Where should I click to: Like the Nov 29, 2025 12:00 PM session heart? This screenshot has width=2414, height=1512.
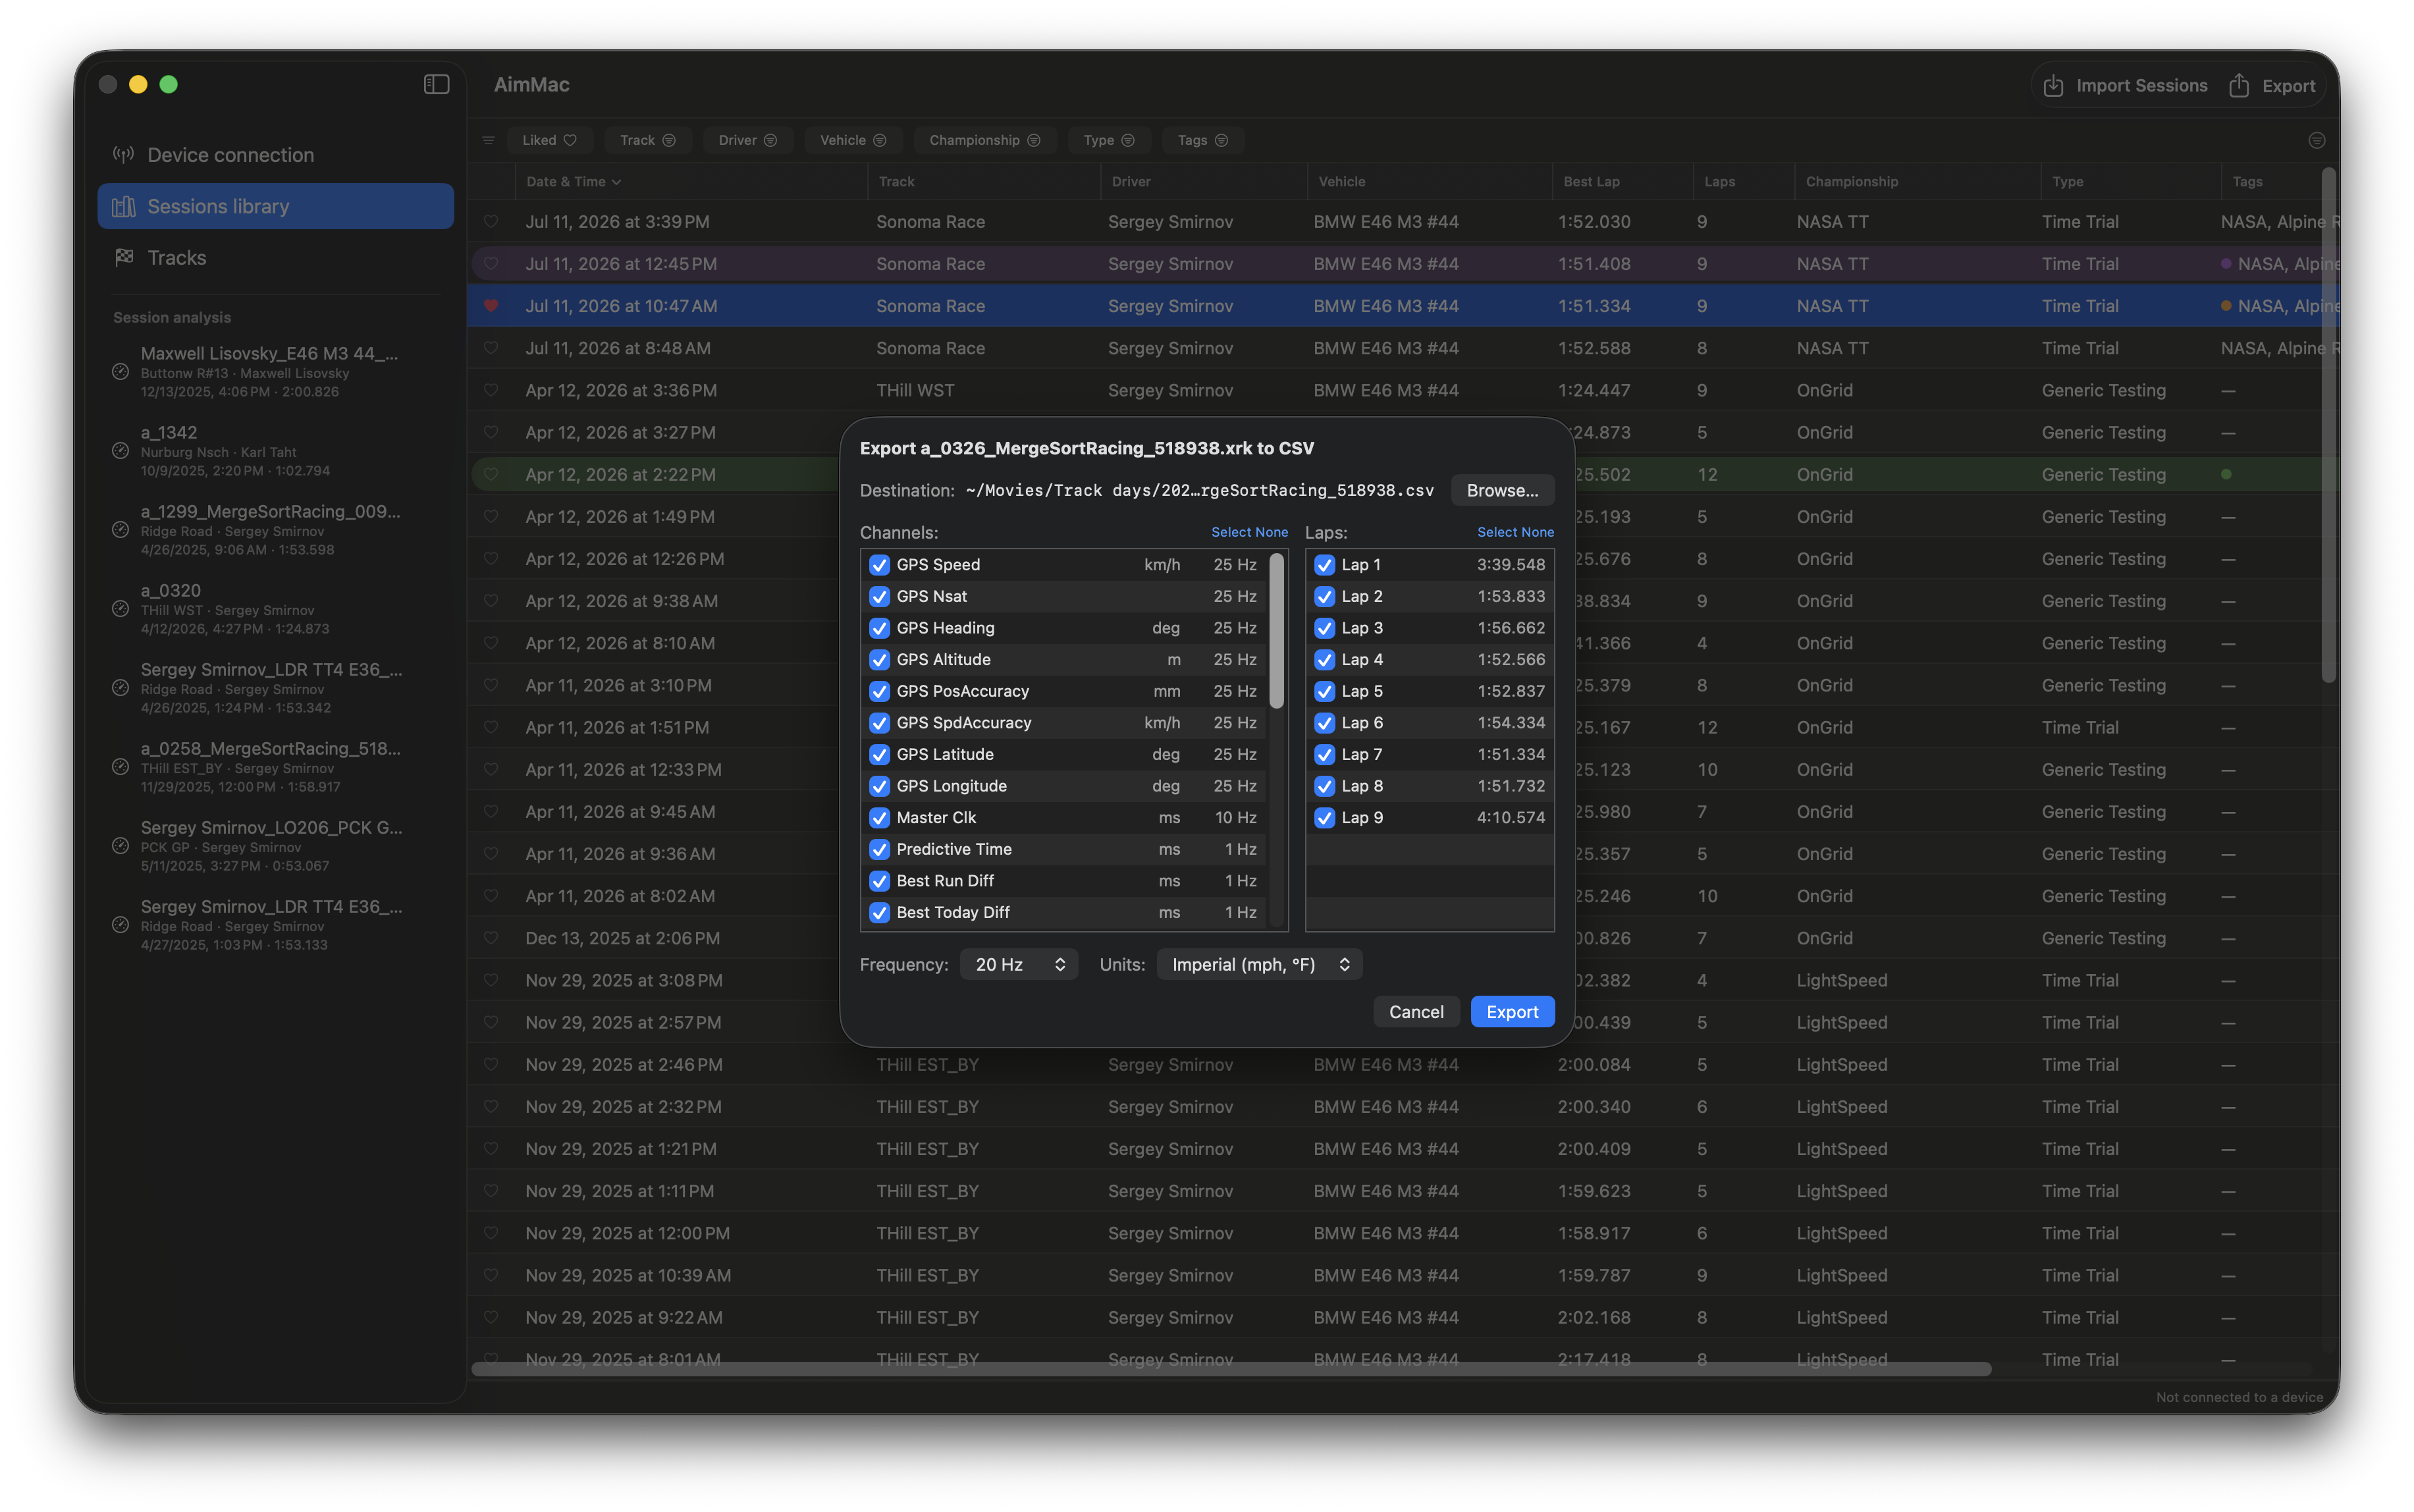[x=490, y=1233]
